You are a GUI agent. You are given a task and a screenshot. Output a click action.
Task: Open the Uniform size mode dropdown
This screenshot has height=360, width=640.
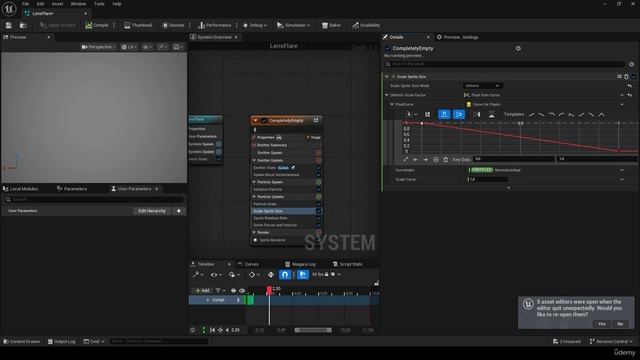pos(482,86)
